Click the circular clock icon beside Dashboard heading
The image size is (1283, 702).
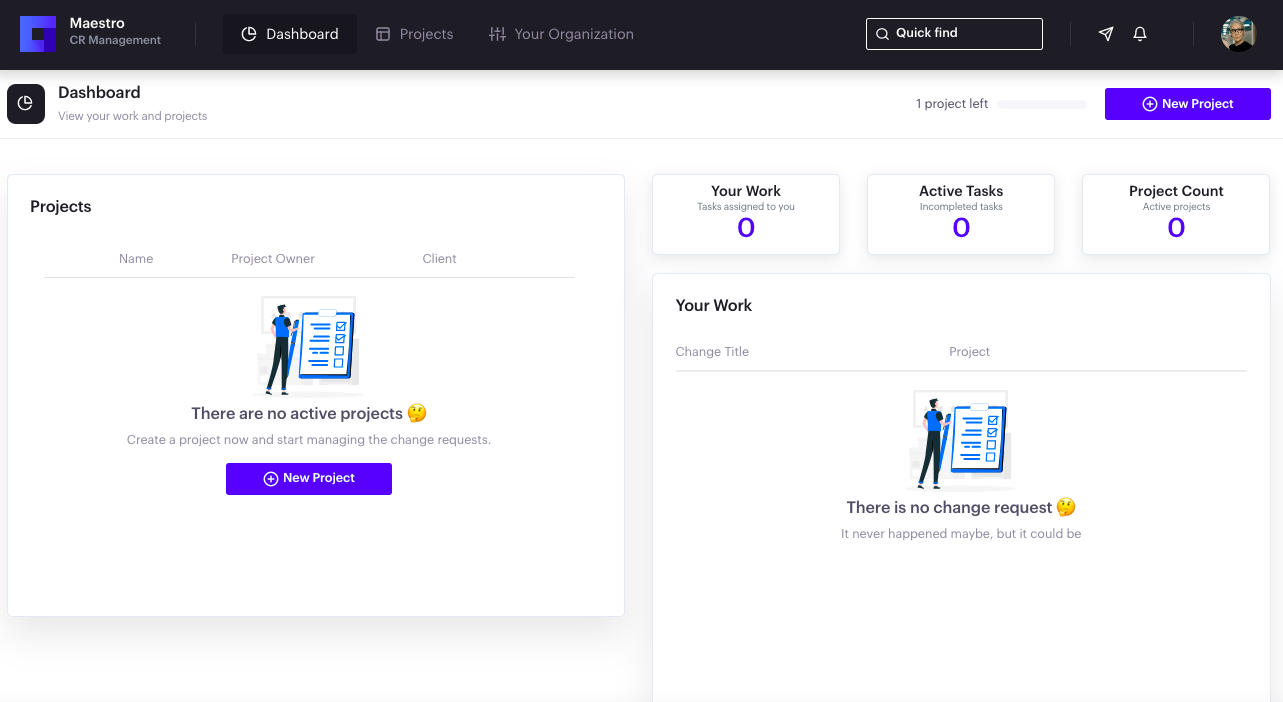(26, 103)
